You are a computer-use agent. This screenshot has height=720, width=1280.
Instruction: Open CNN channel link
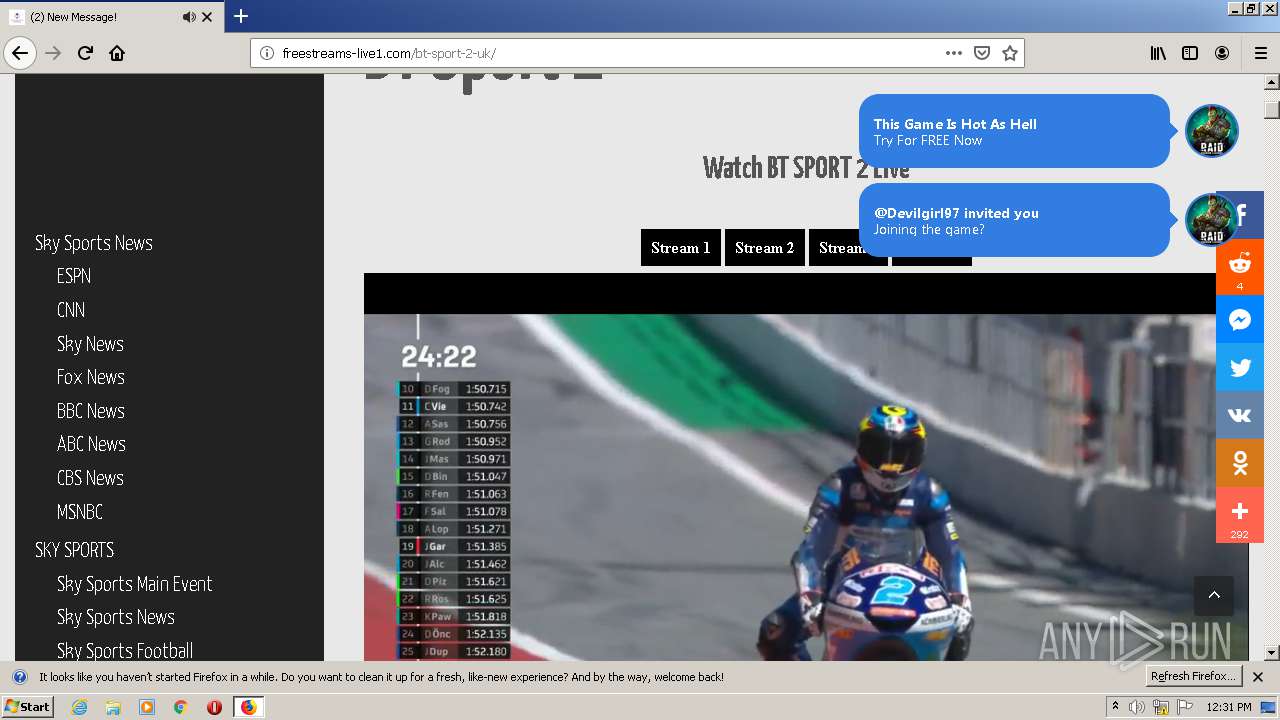click(71, 310)
